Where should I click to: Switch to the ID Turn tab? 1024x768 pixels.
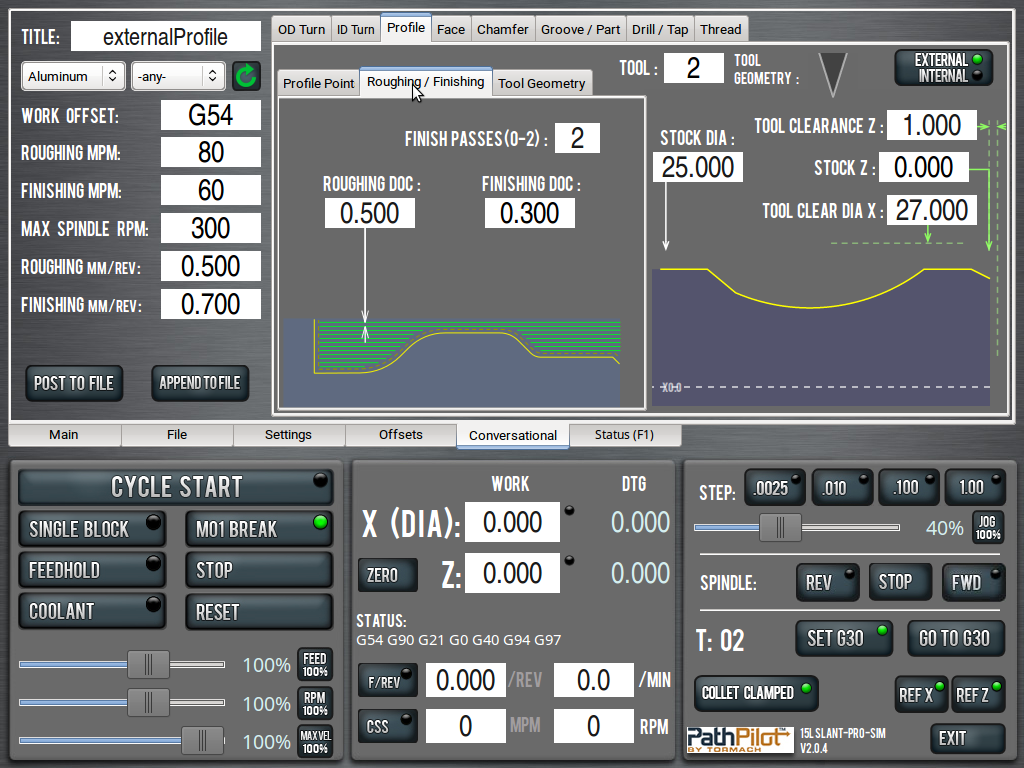(355, 29)
